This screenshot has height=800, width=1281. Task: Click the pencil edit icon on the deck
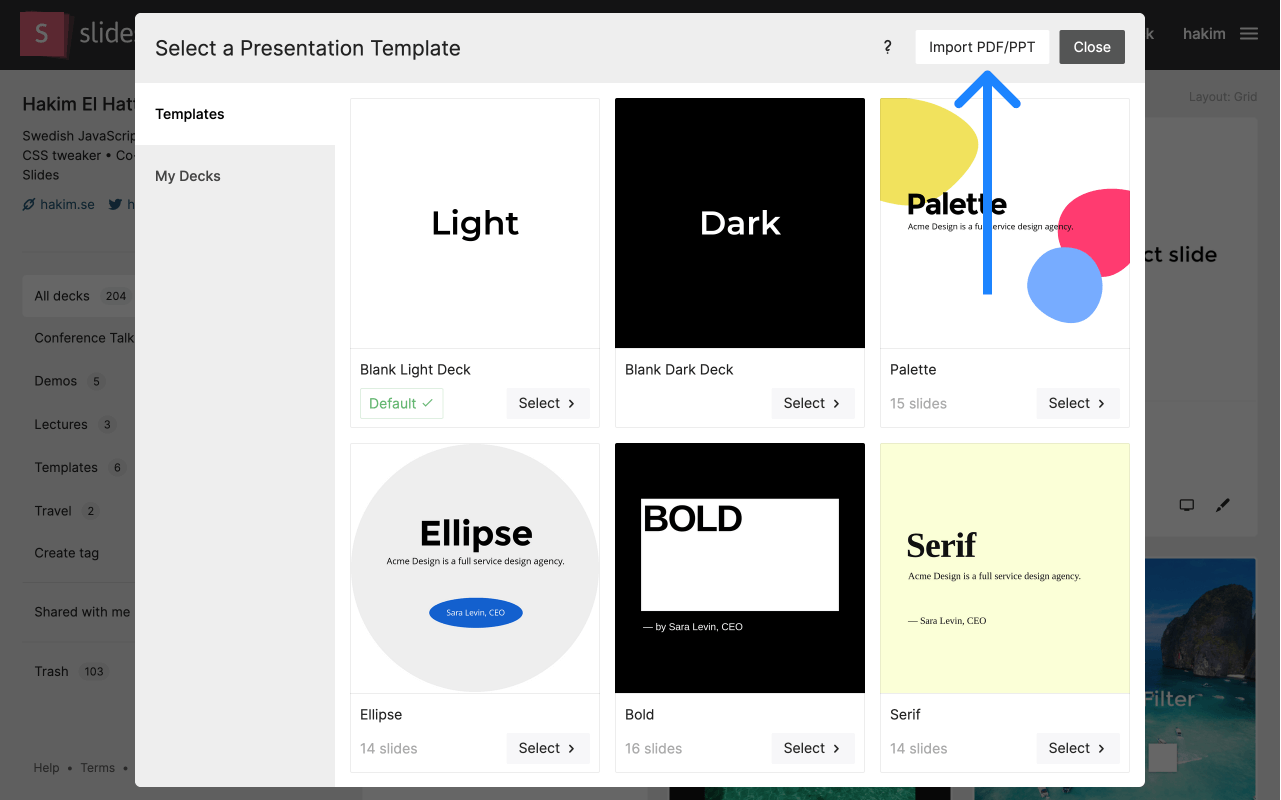point(1222,505)
